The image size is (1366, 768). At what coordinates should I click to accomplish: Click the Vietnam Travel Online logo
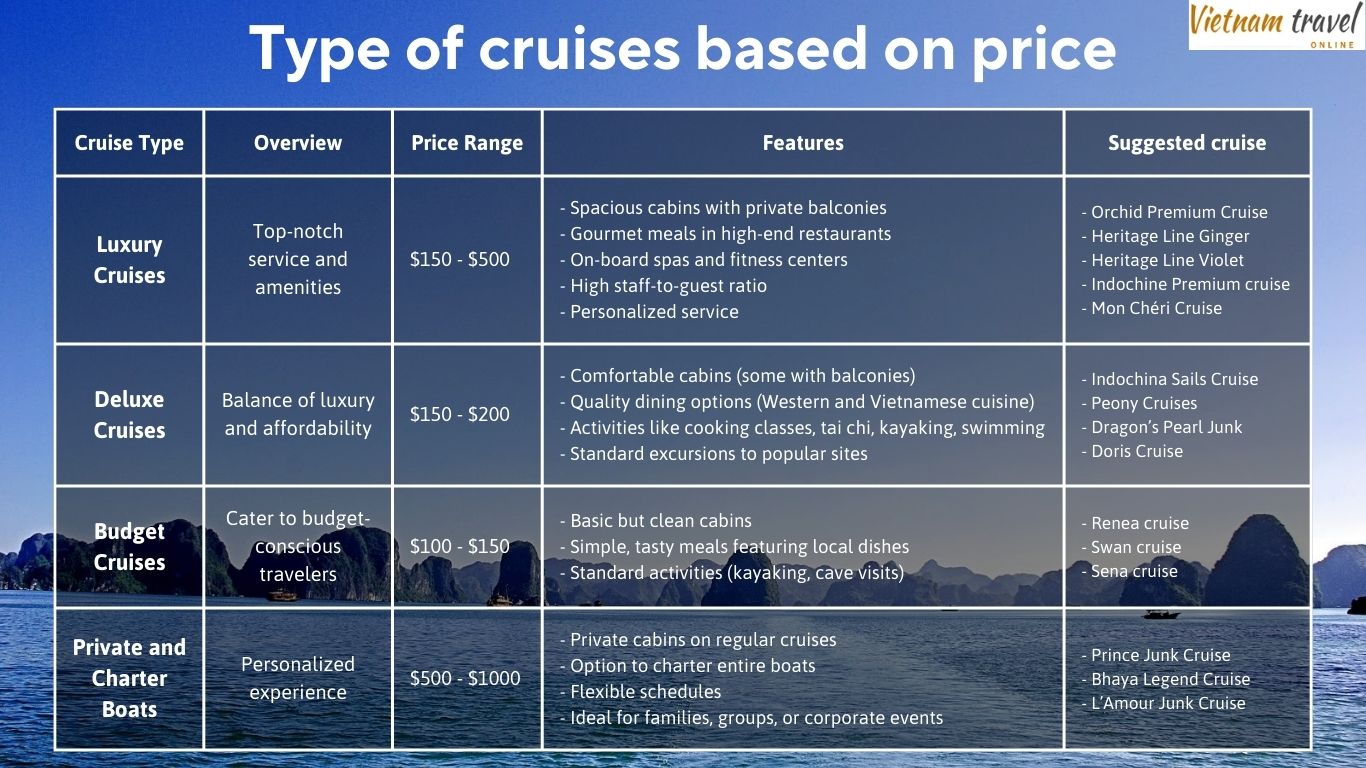coord(1276,26)
